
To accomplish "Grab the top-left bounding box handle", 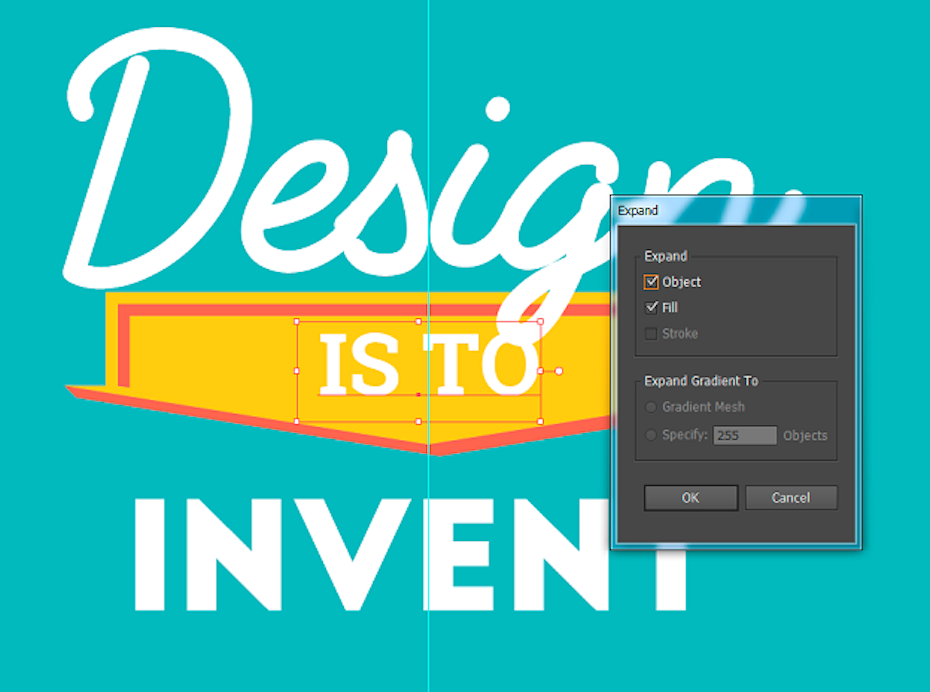I will [297, 322].
